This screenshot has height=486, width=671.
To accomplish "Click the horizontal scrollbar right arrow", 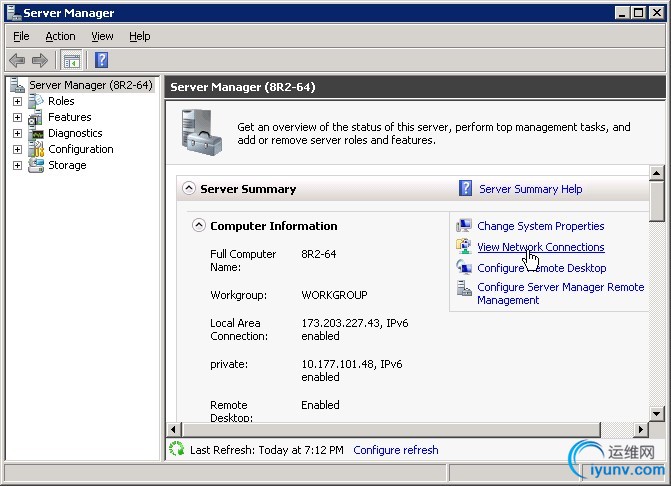I will point(641,429).
